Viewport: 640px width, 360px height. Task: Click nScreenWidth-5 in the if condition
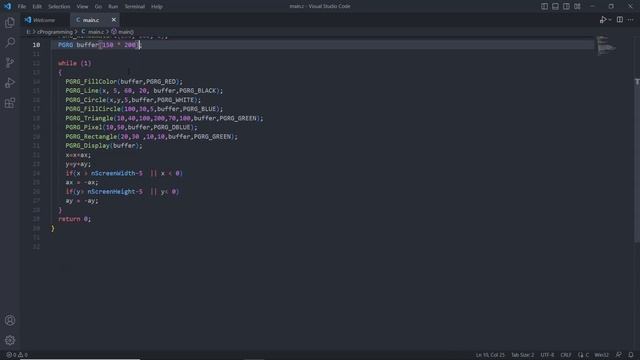point(117,173)
